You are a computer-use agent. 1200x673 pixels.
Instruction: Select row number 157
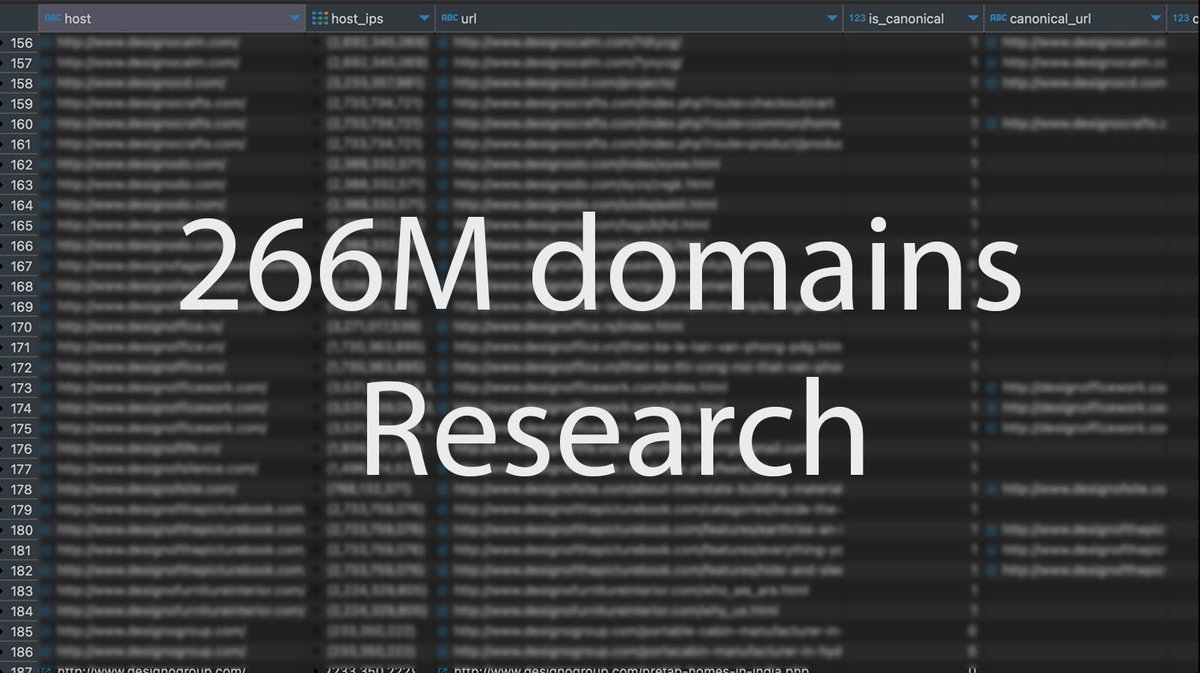pyautogui.click(x=21, y=63)
